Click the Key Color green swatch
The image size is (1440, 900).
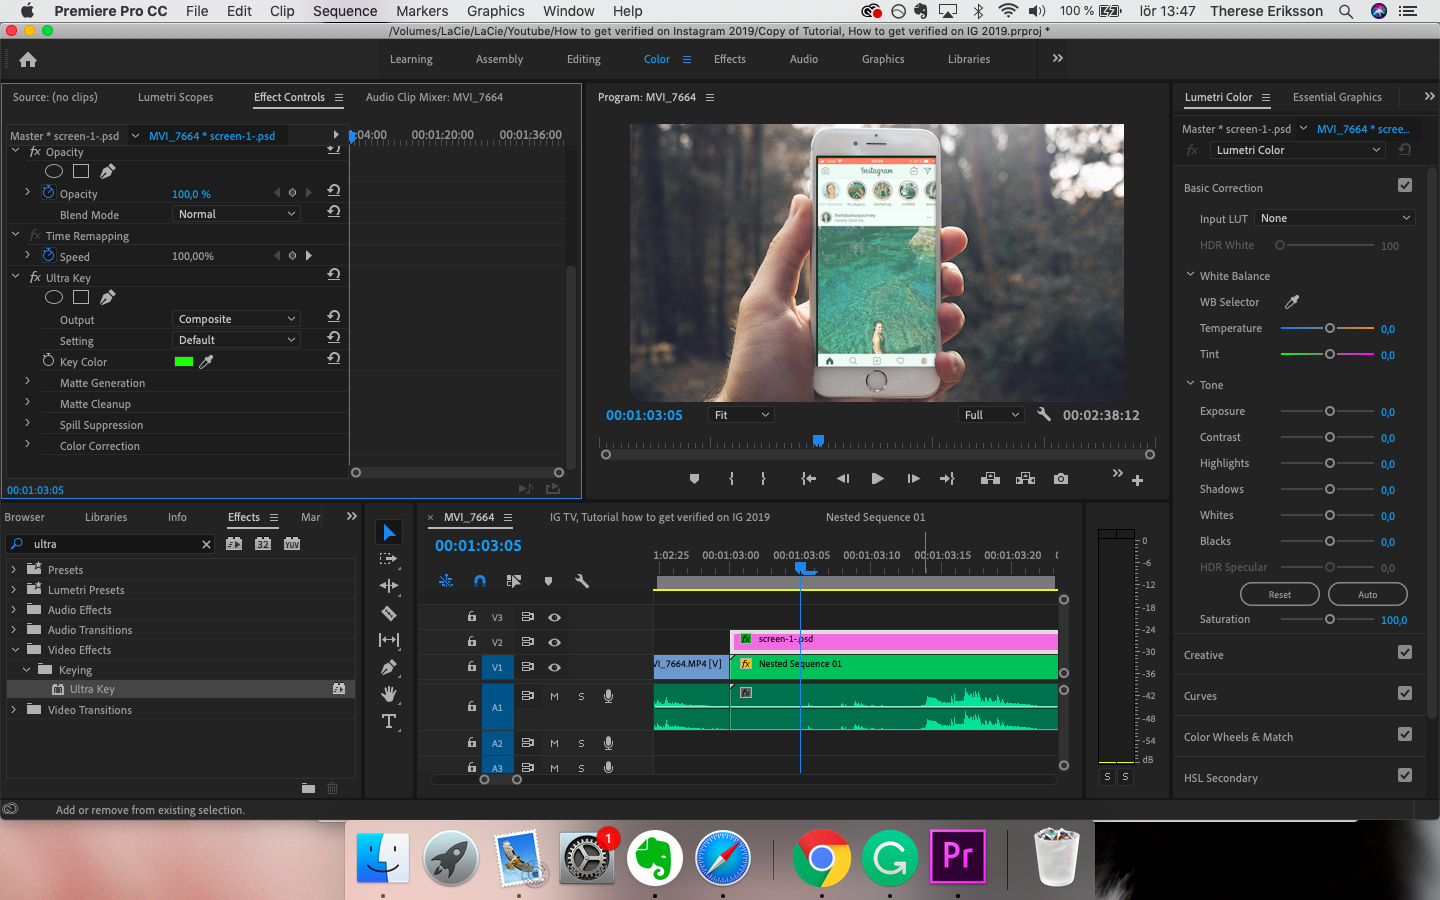coord(184,362)
